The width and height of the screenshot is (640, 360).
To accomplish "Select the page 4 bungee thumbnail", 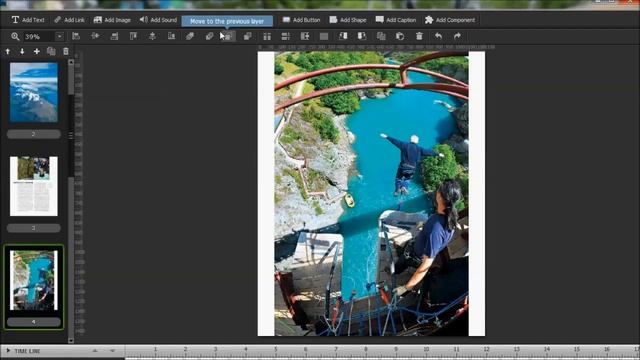I will [x=34, y=280].
